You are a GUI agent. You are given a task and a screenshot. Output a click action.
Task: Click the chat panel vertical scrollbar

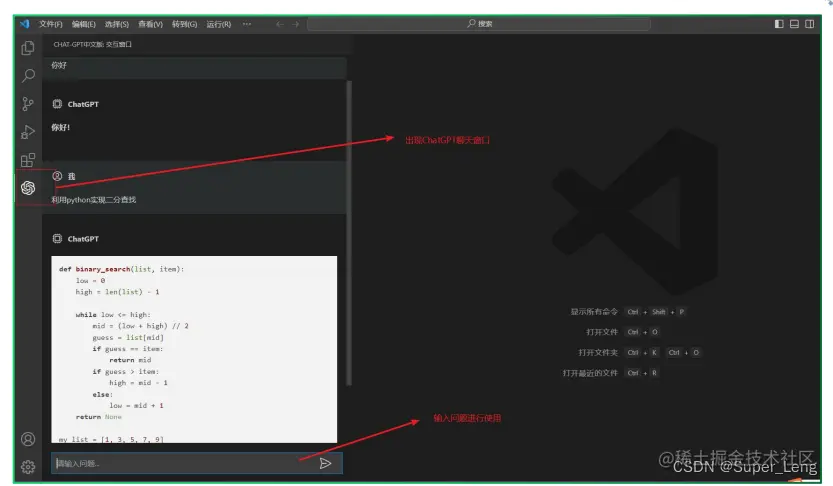(x=349, y=233)
